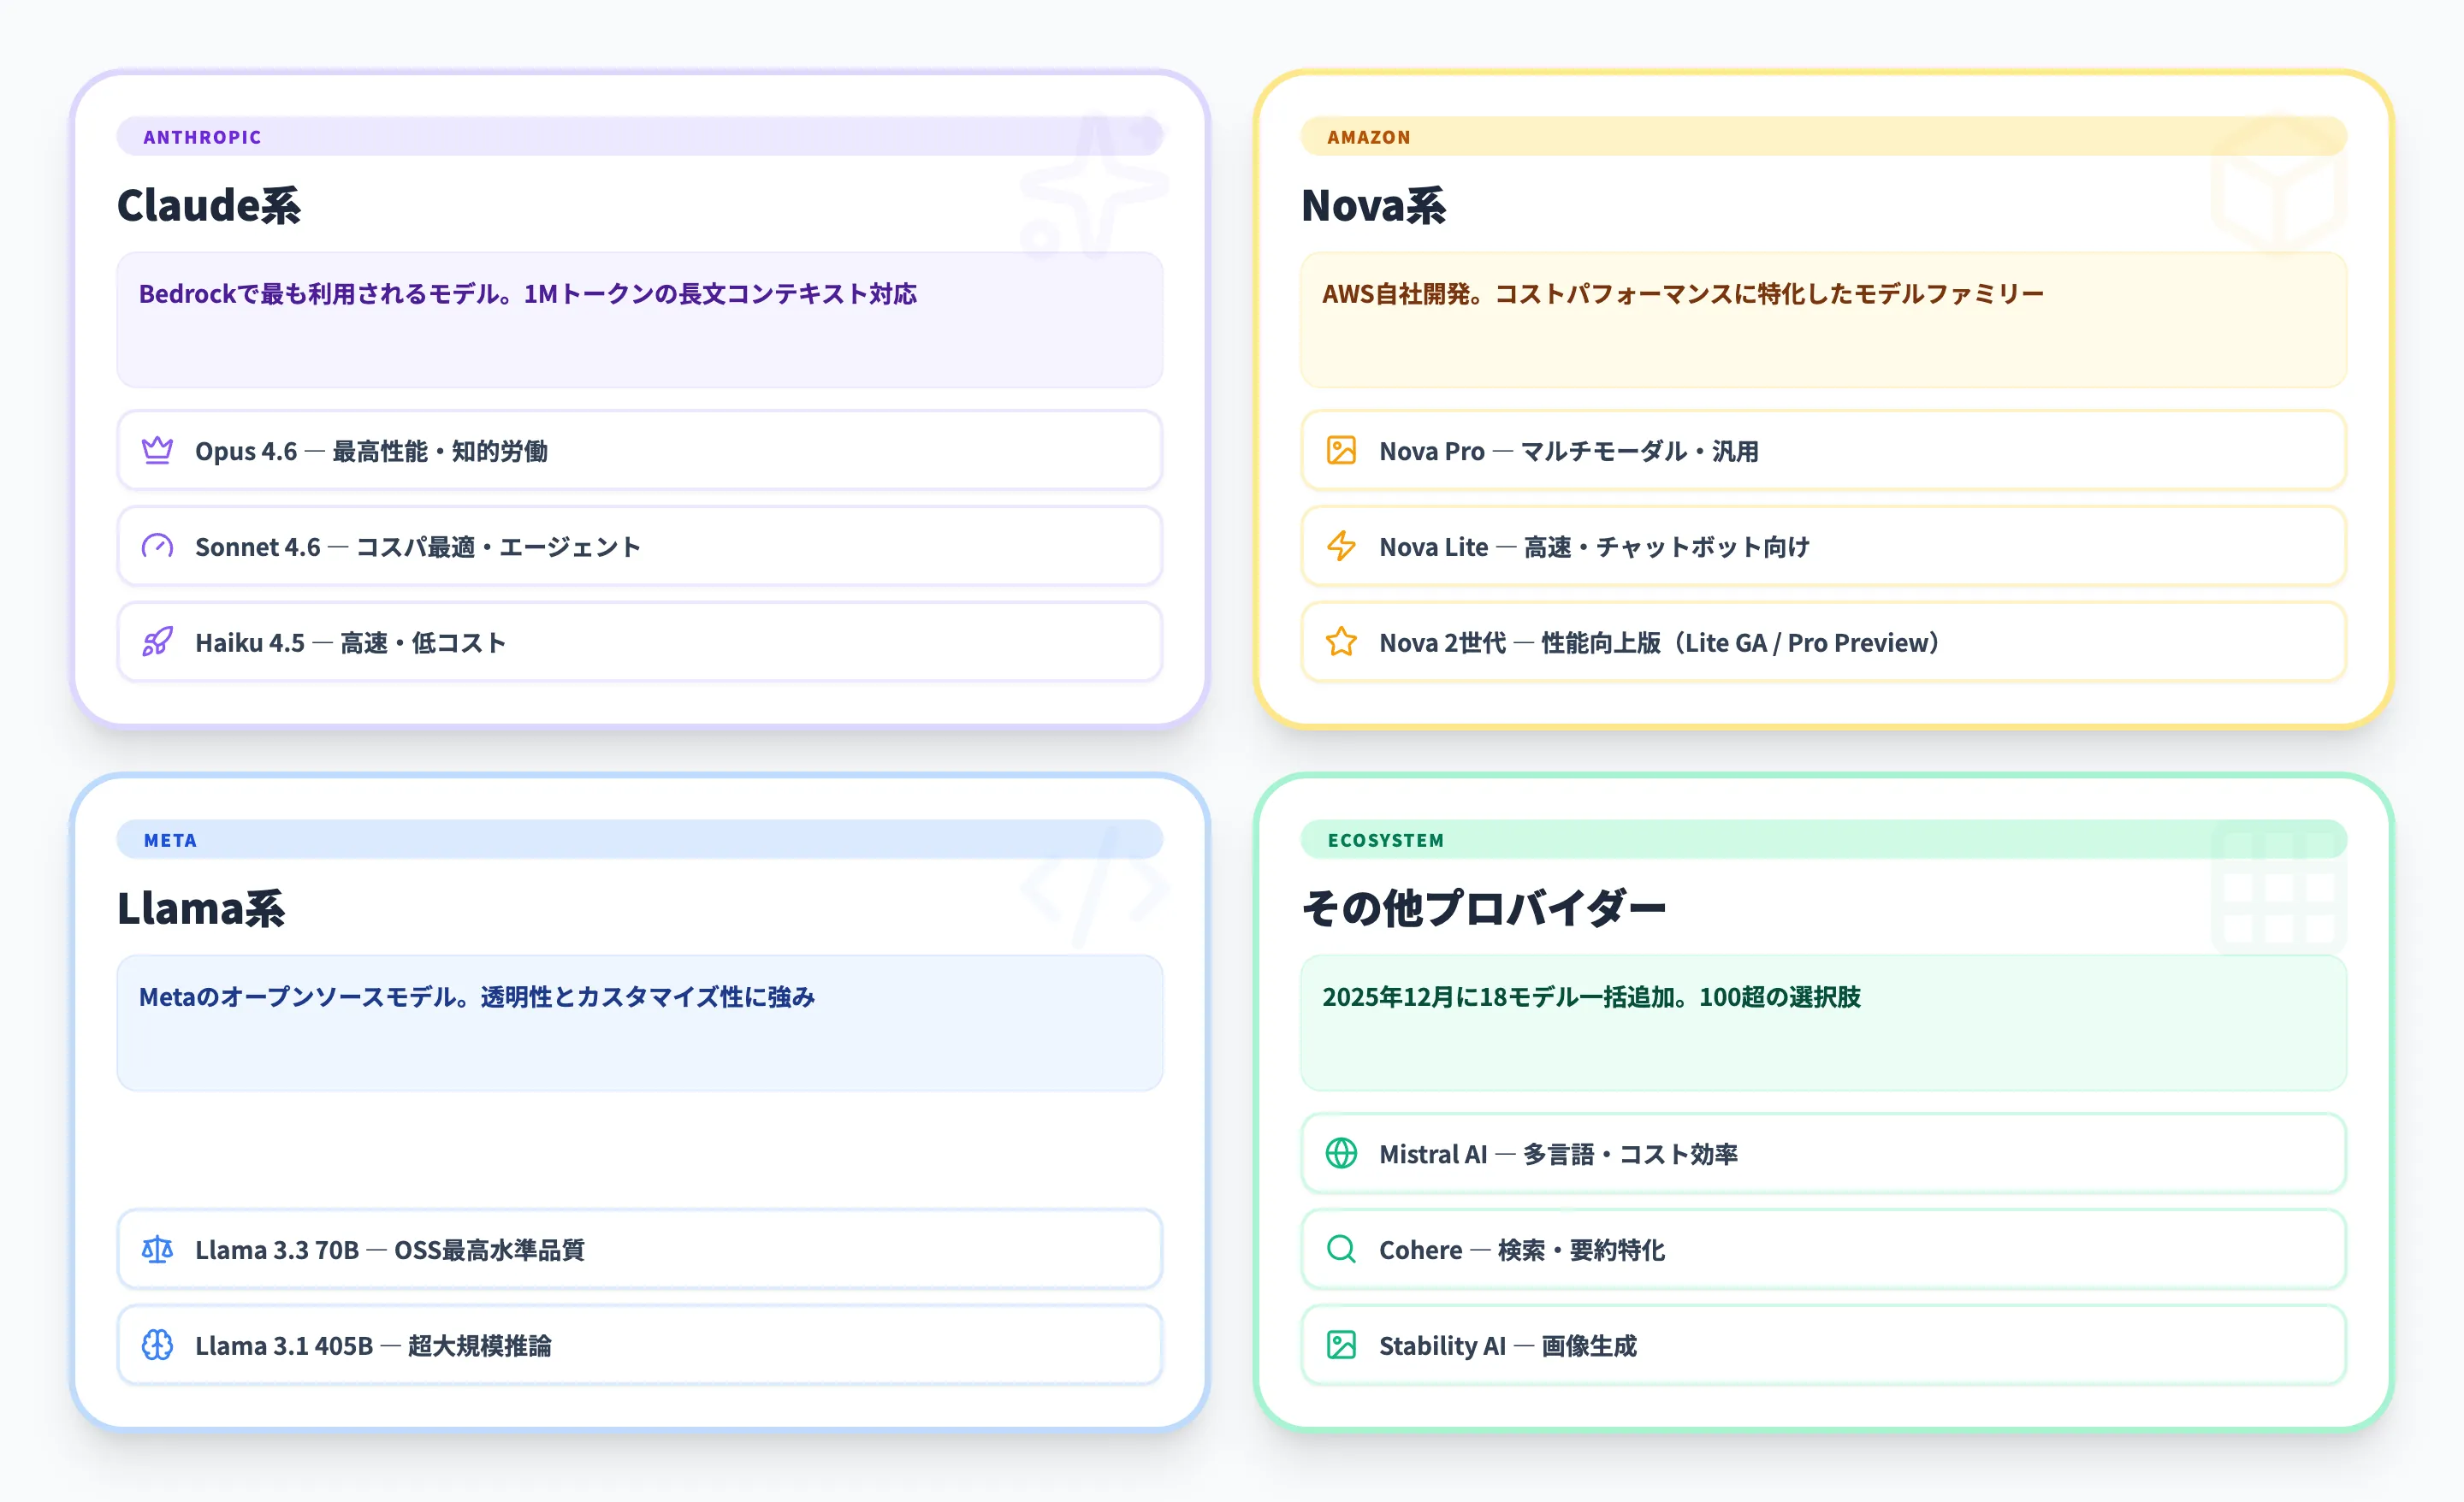This screenshot has height=1502, width=2464.
Task: Select the Stability AI — 画像生成 text
Action: (1508, 1346)
